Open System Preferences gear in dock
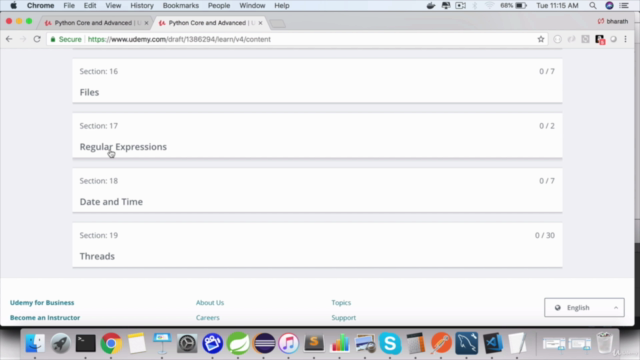The image size is (640, 360). click(187, 343)
